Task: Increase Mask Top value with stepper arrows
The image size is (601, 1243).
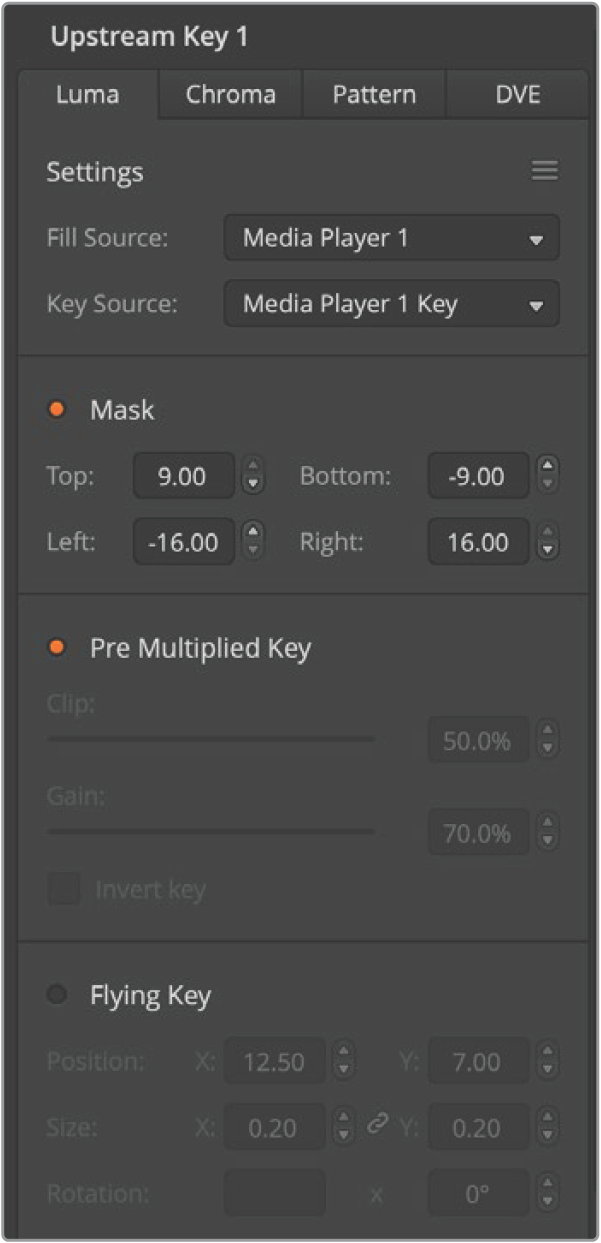Action: click(254, 466)
